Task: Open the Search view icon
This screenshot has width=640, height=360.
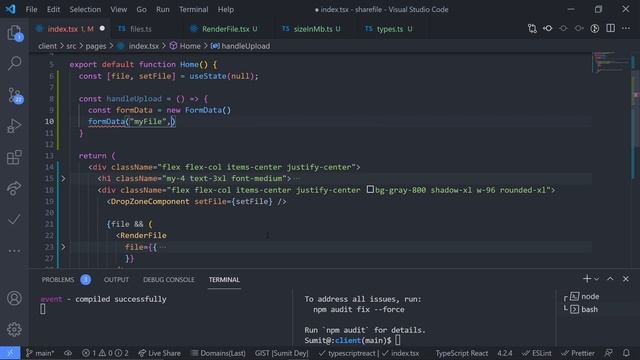Action: [x=14, y=63]
